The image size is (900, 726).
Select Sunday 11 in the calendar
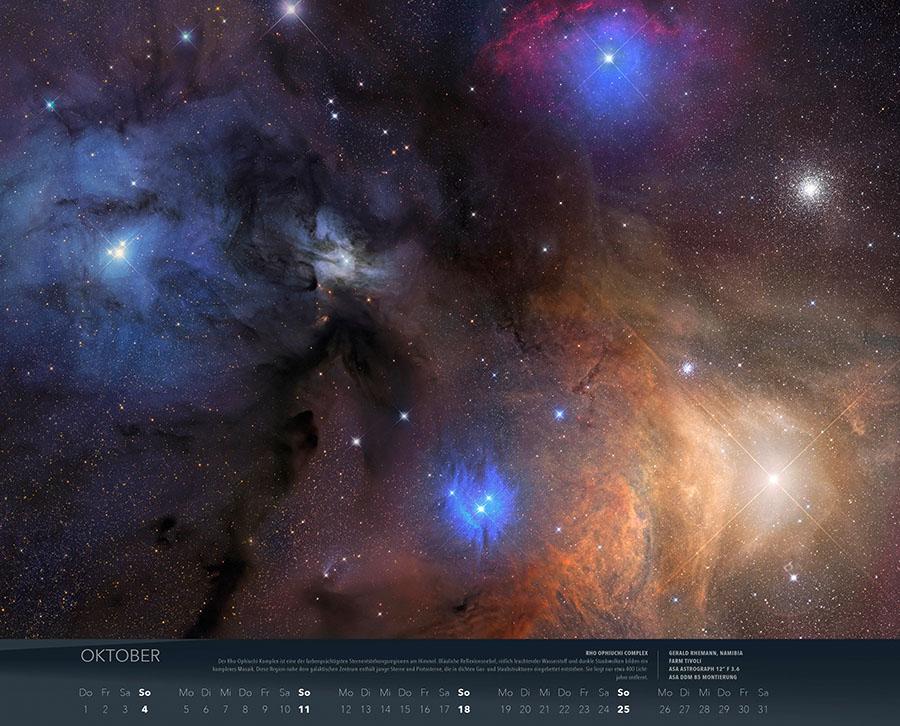click(305, 709)
